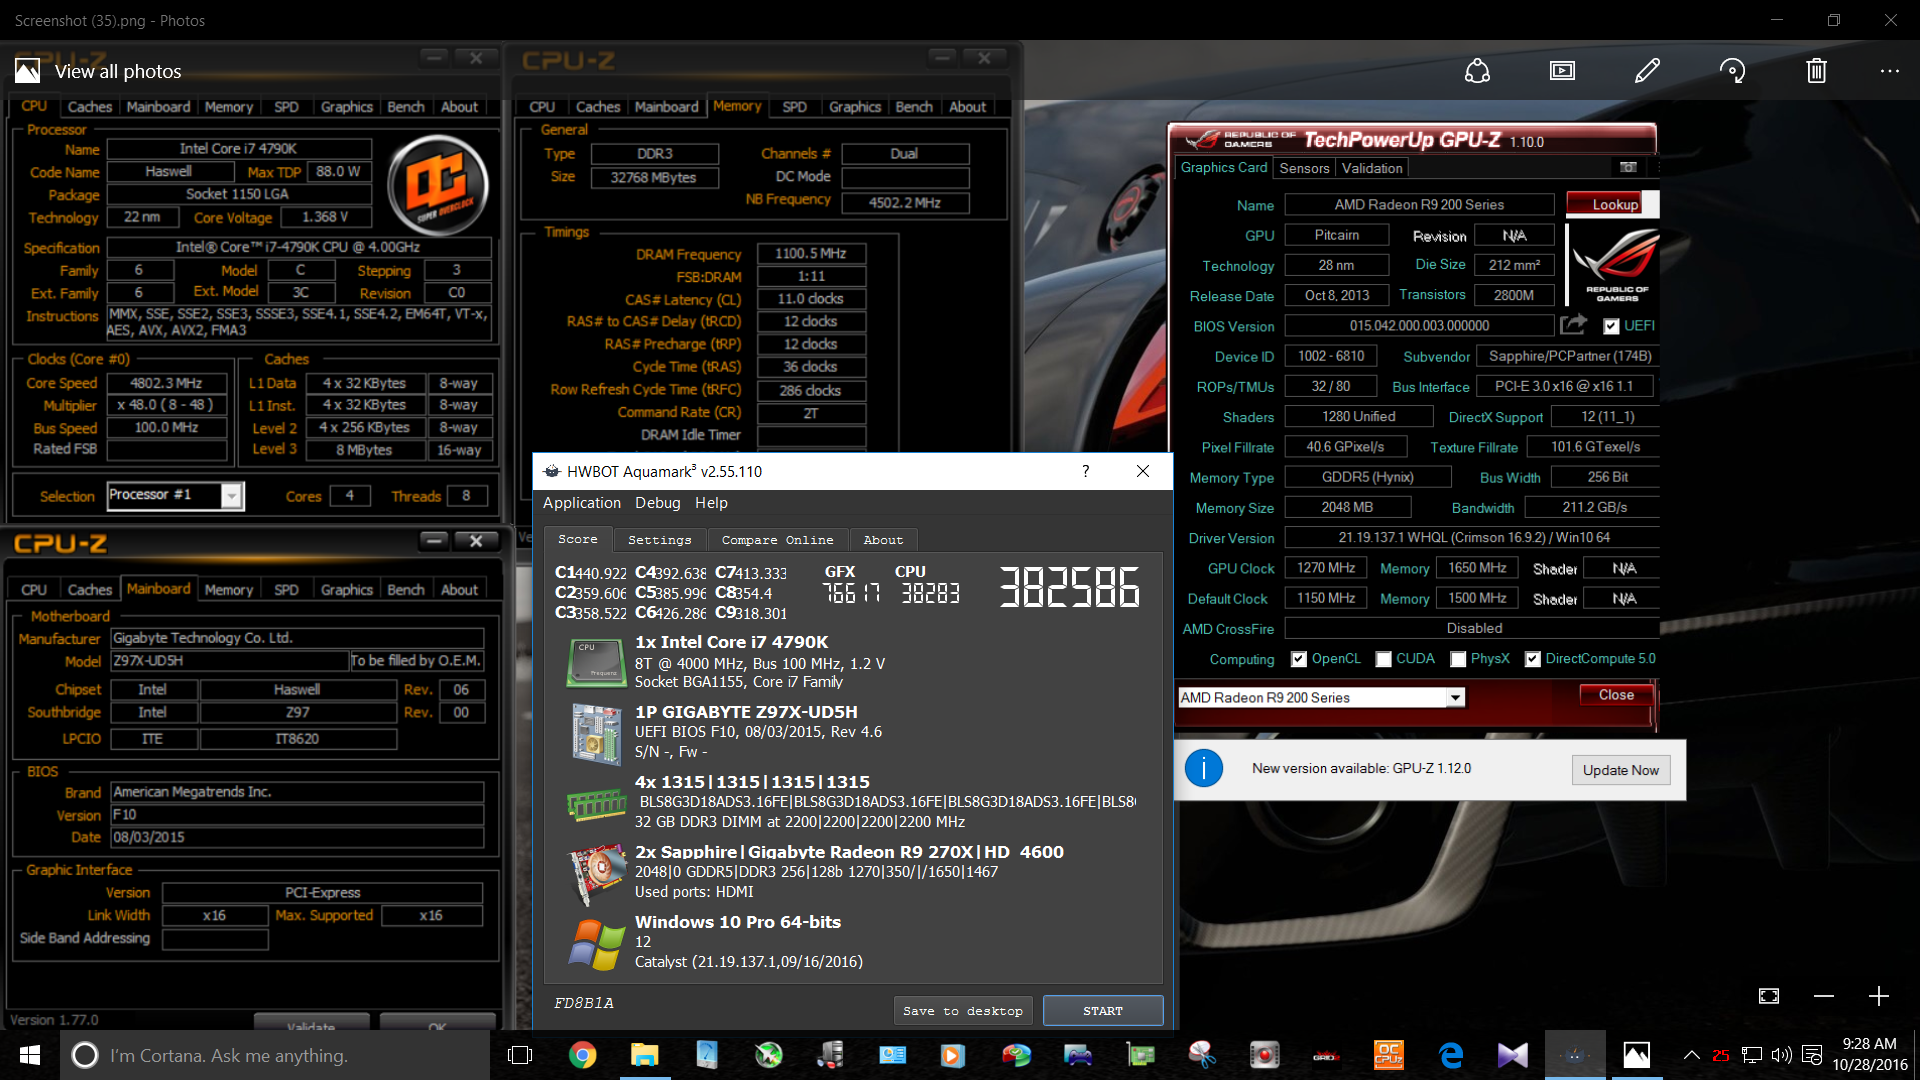Click the taskbar clock showing 9:28 AM
1920x1080 pixels.
1869,1055
